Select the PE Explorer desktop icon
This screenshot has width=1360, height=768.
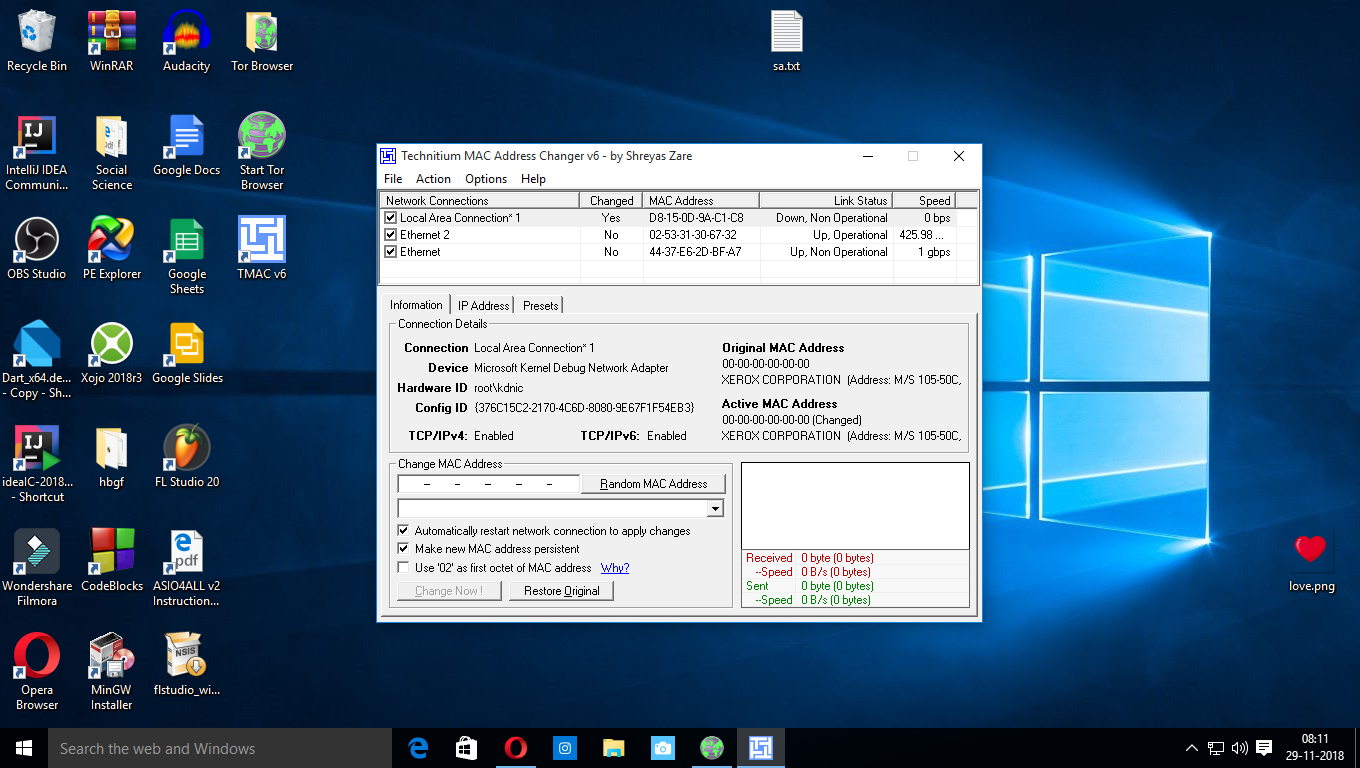click(x=112, y=249)
